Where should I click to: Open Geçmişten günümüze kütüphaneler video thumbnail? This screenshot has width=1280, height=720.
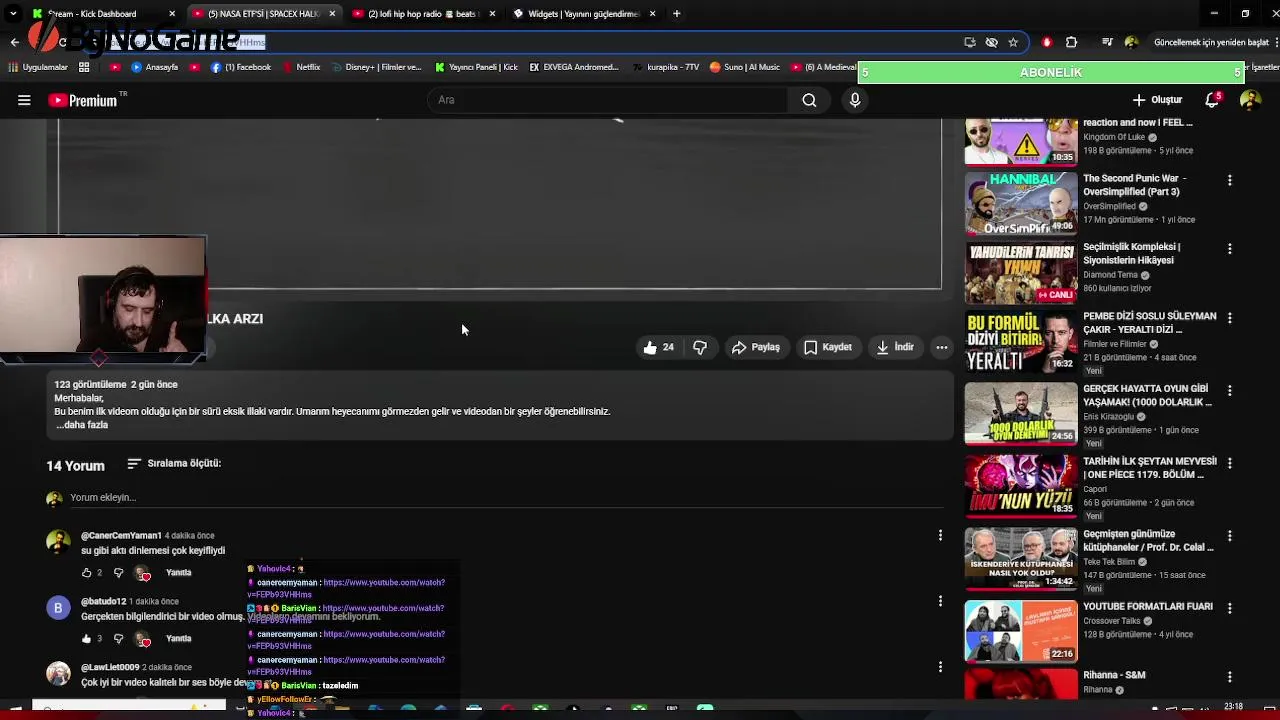1020,559
